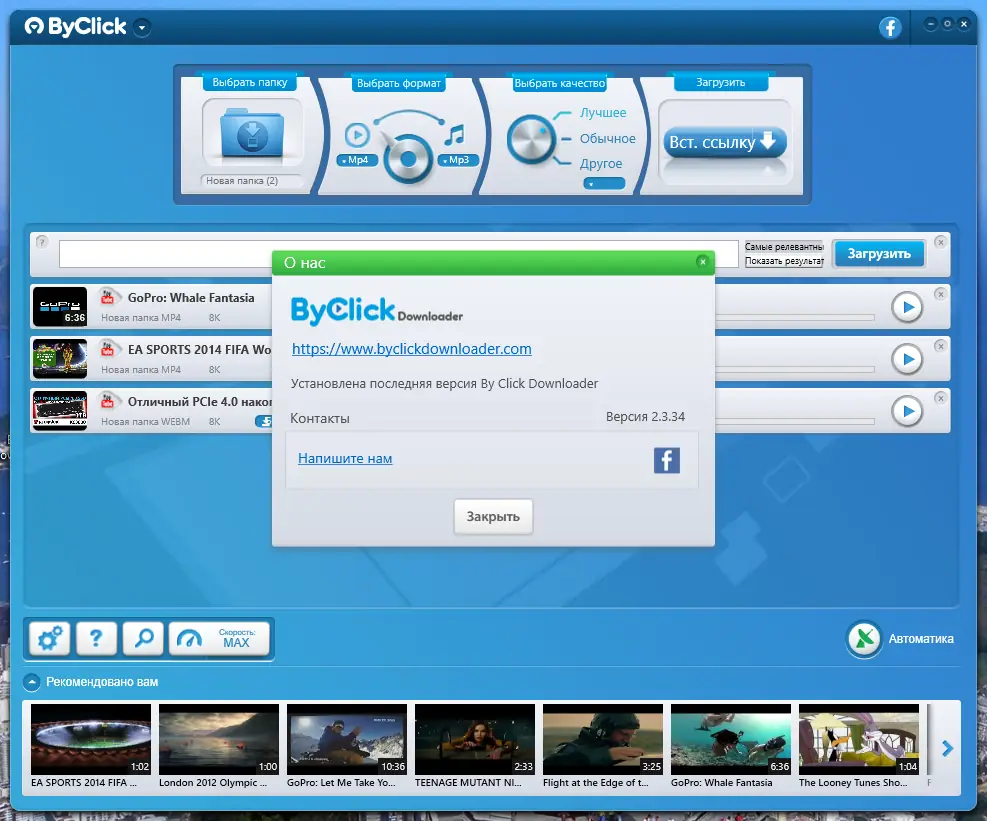
Task: Open settings with the gears icon
Action: (50, 639)
